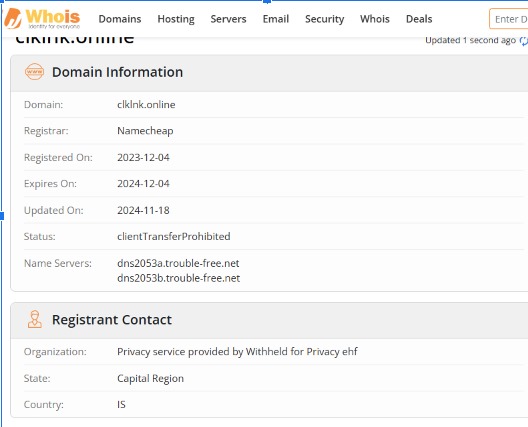Click the Updated 1 second ago text
Screen dimensions: 528x427
tap(470, 40)
